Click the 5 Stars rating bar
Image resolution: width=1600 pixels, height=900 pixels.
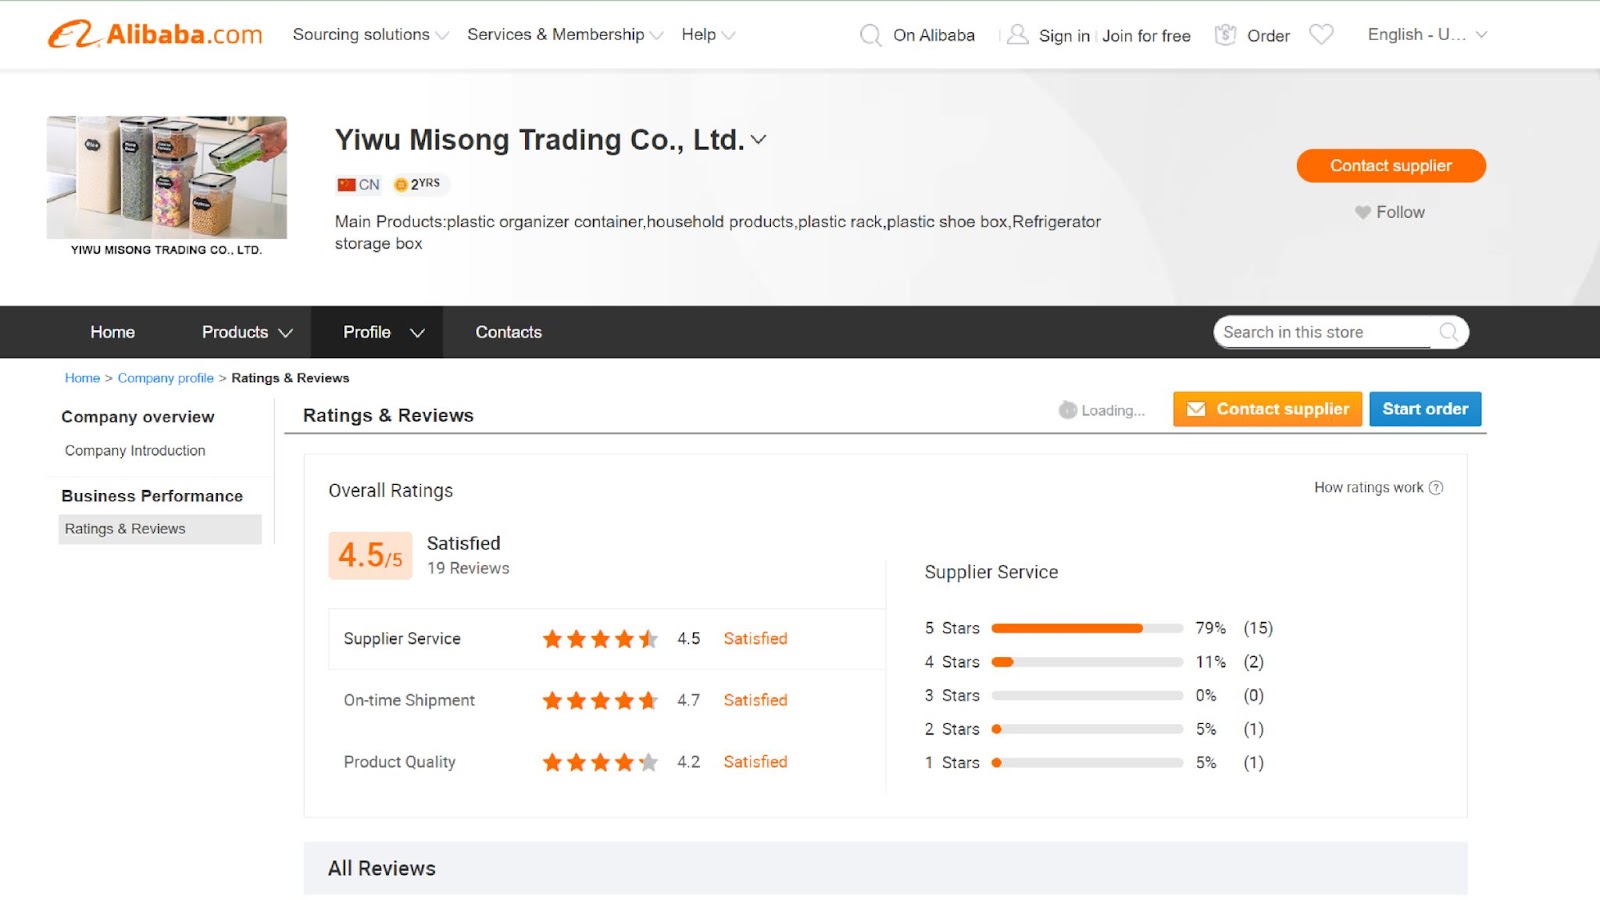[x=1087, y=628]
